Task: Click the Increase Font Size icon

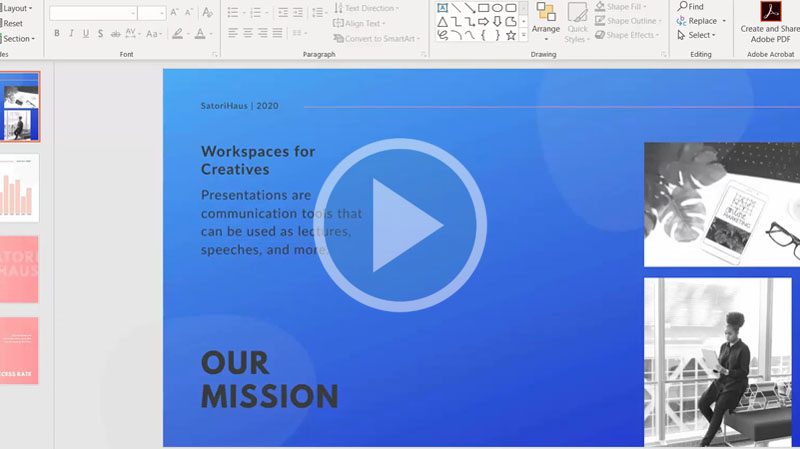Action: (x=175, y=13)
